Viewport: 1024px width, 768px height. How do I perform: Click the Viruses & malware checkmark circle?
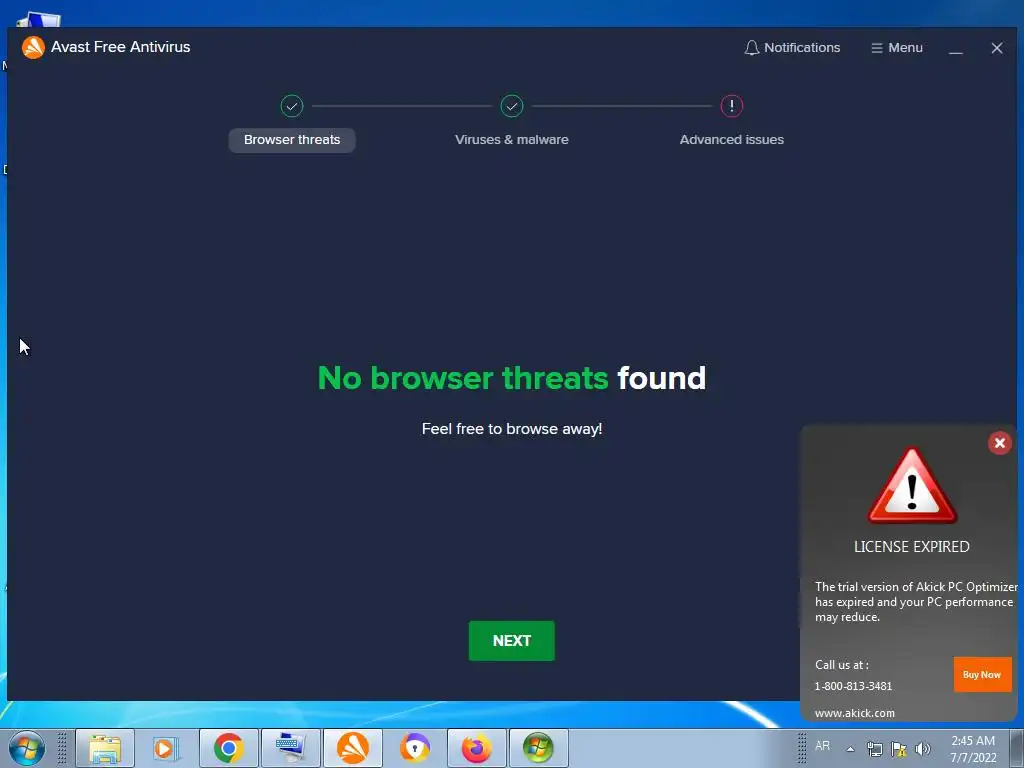click(511, 106)
